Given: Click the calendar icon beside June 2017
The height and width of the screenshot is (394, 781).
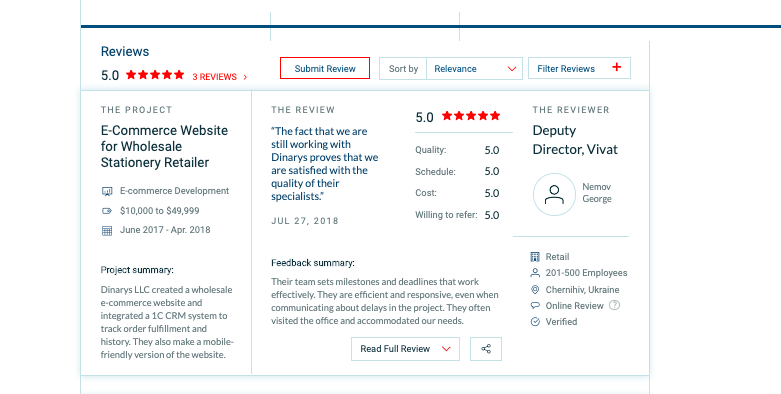Looking at the screenshot, I should point(107,230).
